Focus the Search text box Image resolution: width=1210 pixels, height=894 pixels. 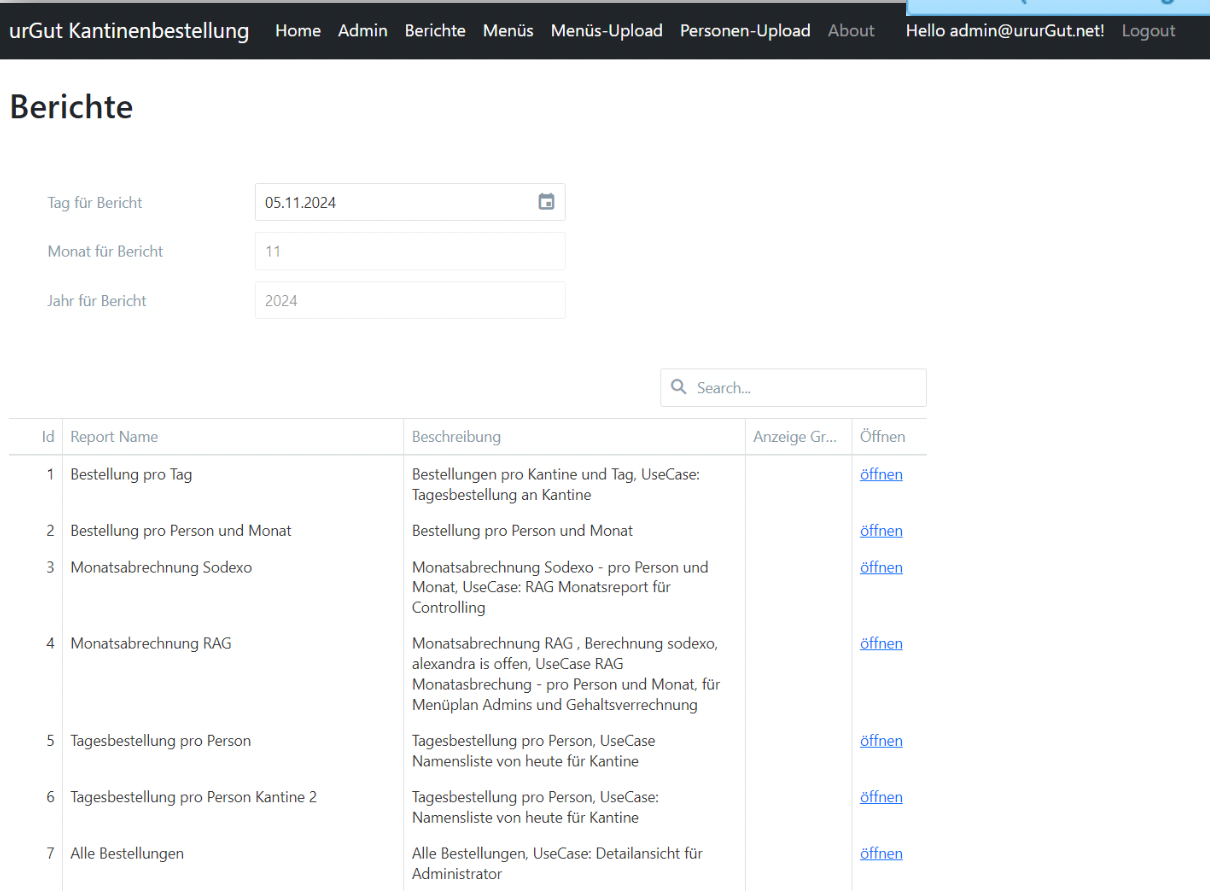(805, 388)
